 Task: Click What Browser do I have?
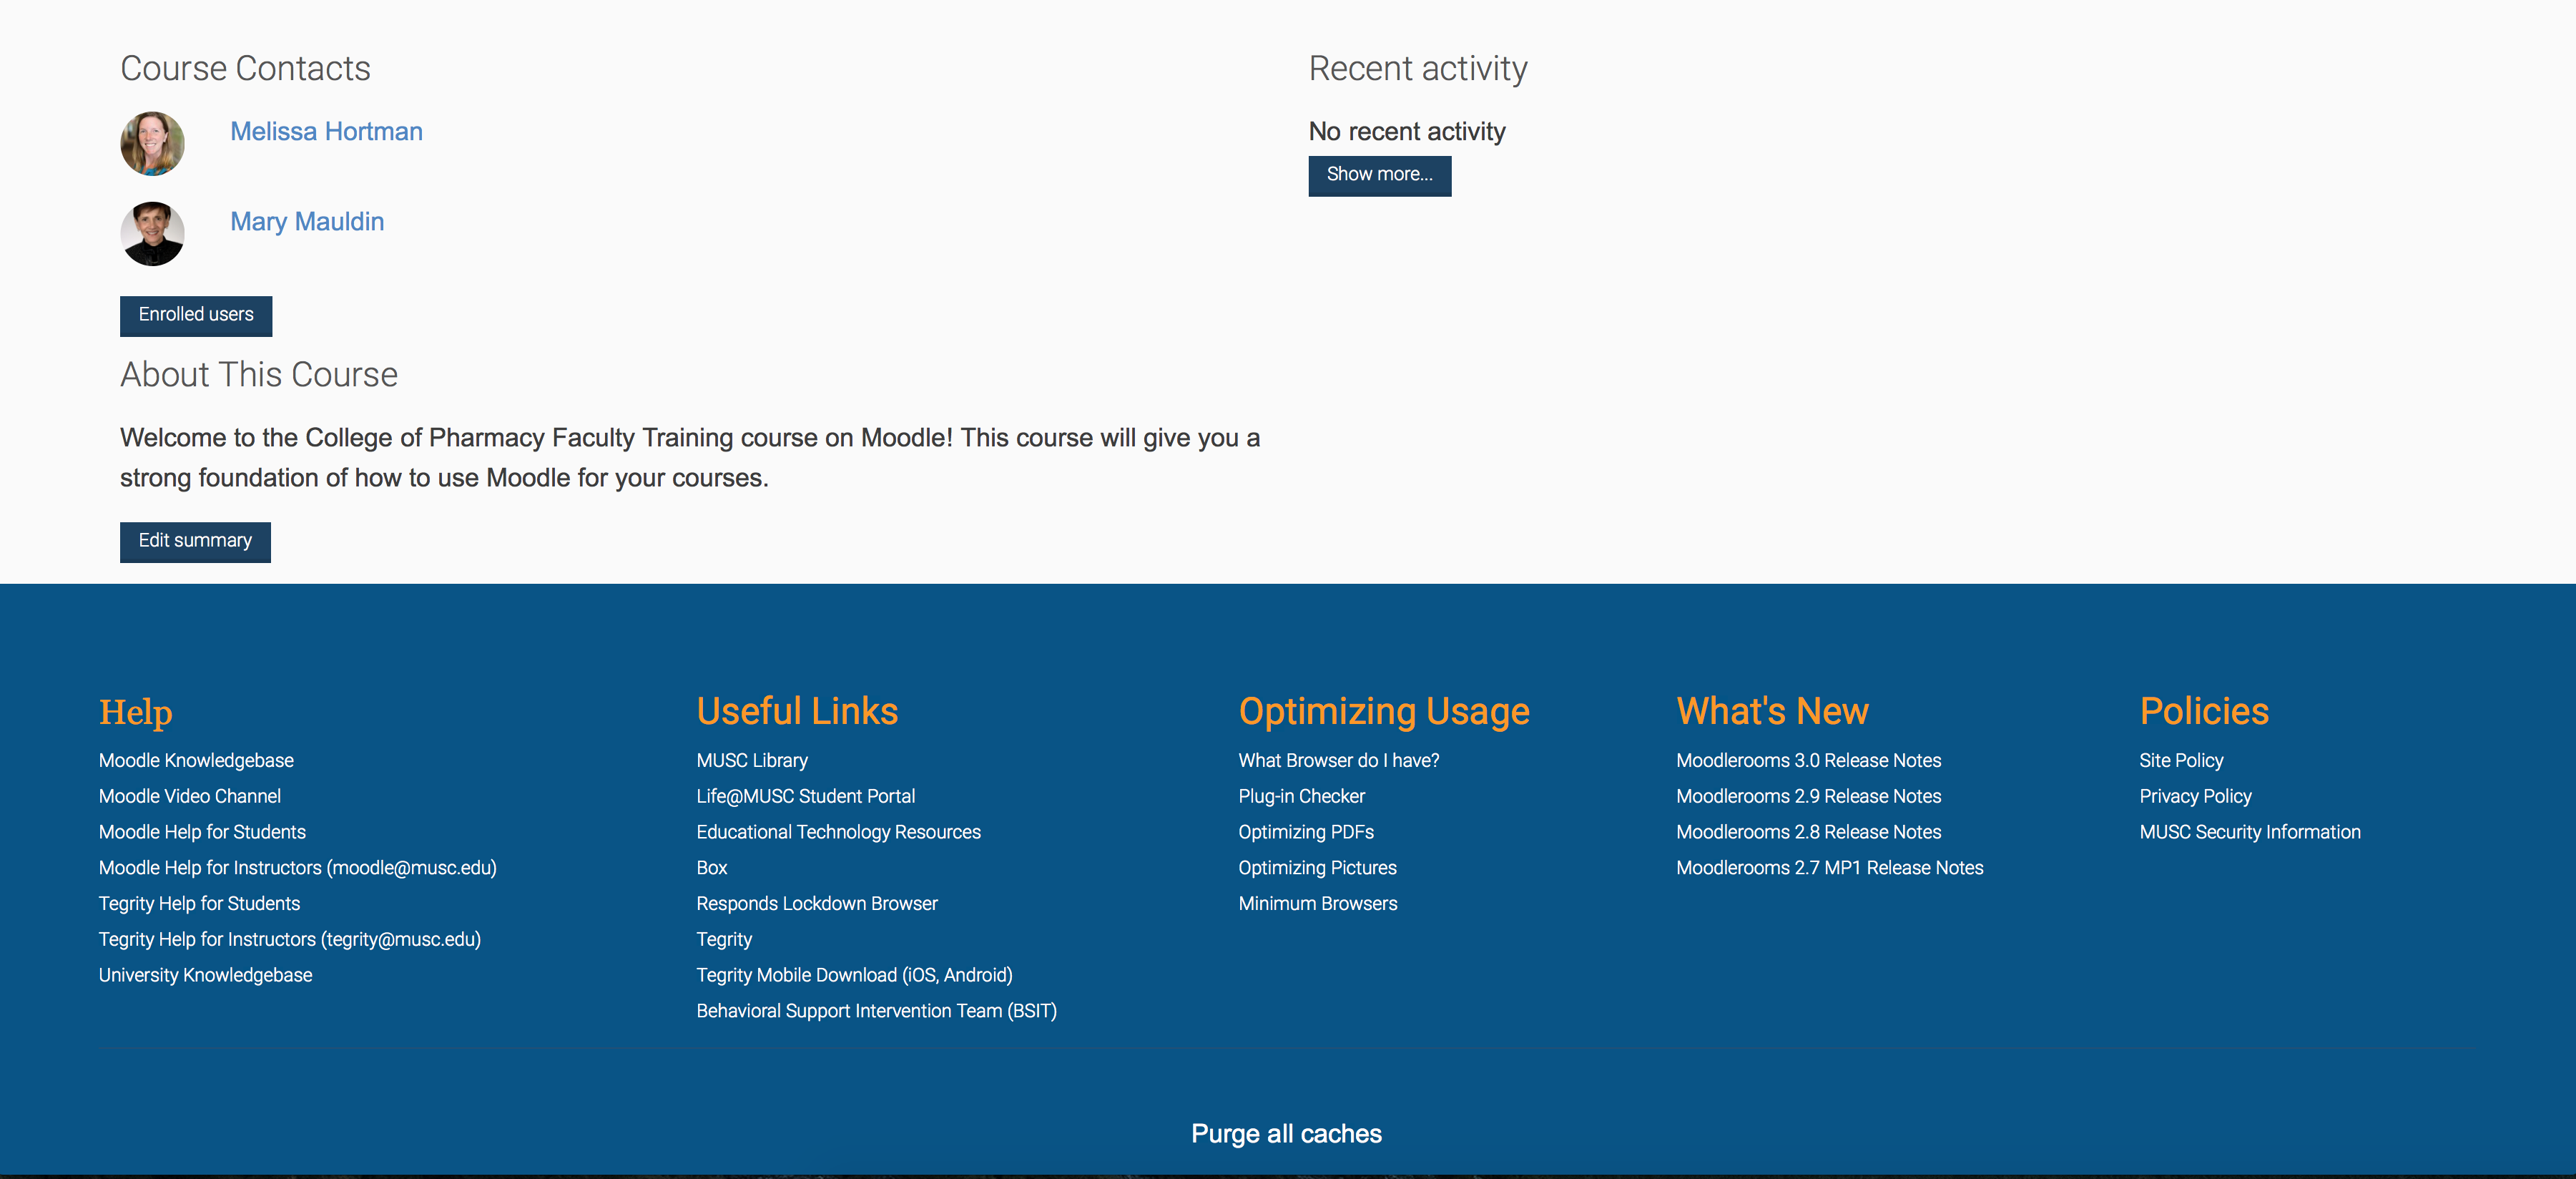click(x=1338, y=760)
